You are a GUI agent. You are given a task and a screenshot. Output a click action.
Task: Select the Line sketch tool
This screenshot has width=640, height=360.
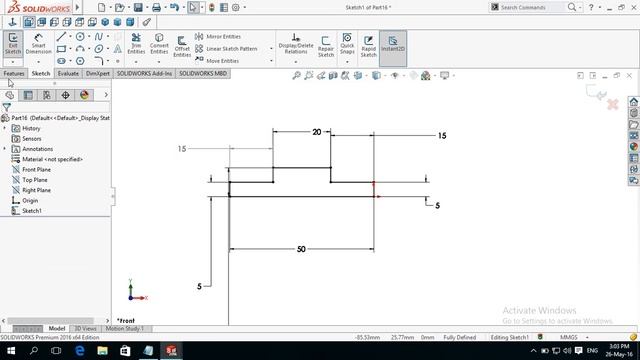61,37
